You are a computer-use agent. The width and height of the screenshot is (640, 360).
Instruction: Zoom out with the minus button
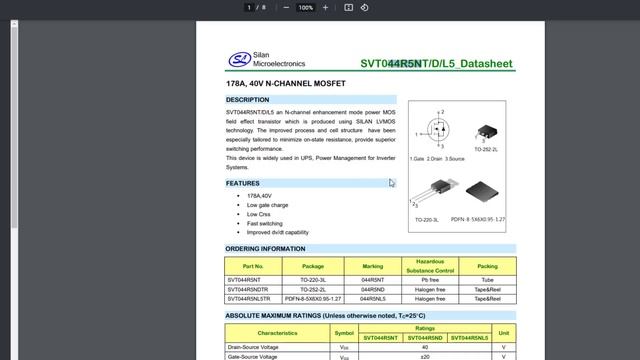[286, 7]
